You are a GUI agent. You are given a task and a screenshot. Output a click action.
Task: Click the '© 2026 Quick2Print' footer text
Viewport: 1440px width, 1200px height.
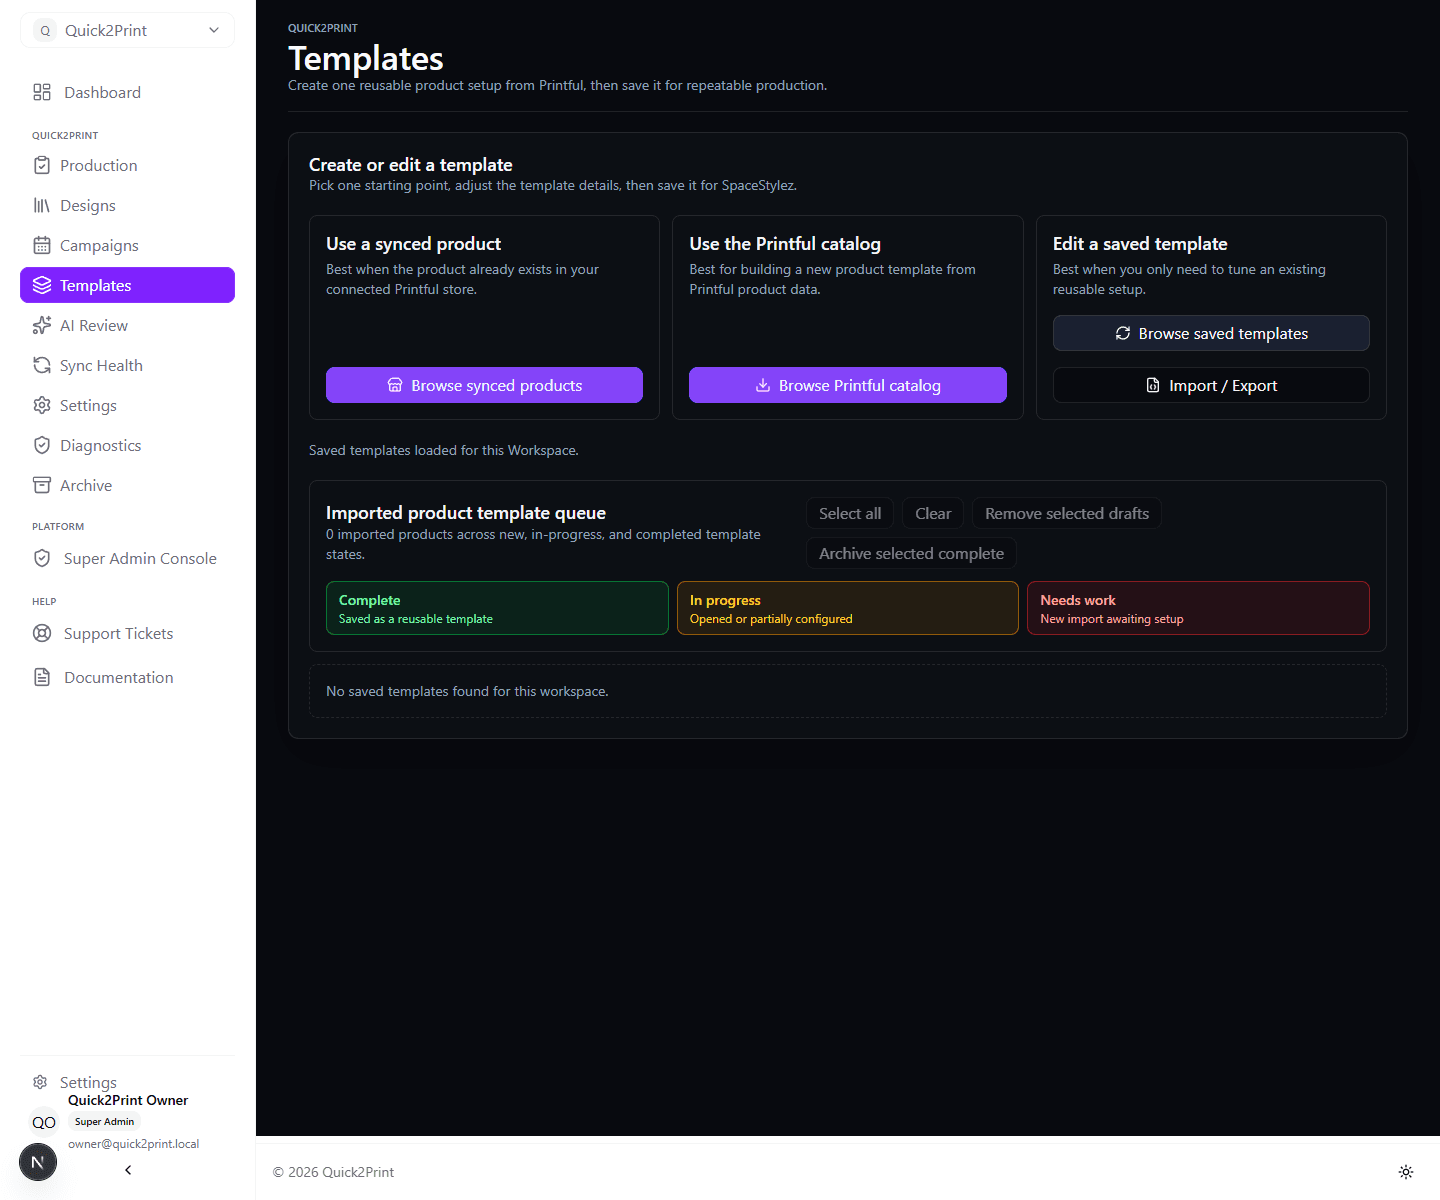(x=333, y=1172)
